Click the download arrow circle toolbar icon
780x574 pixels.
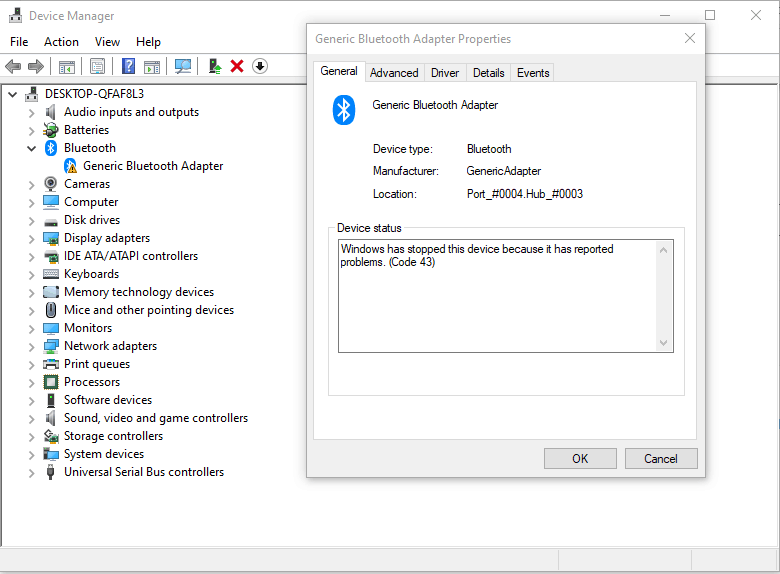click(x=260, y=66)
